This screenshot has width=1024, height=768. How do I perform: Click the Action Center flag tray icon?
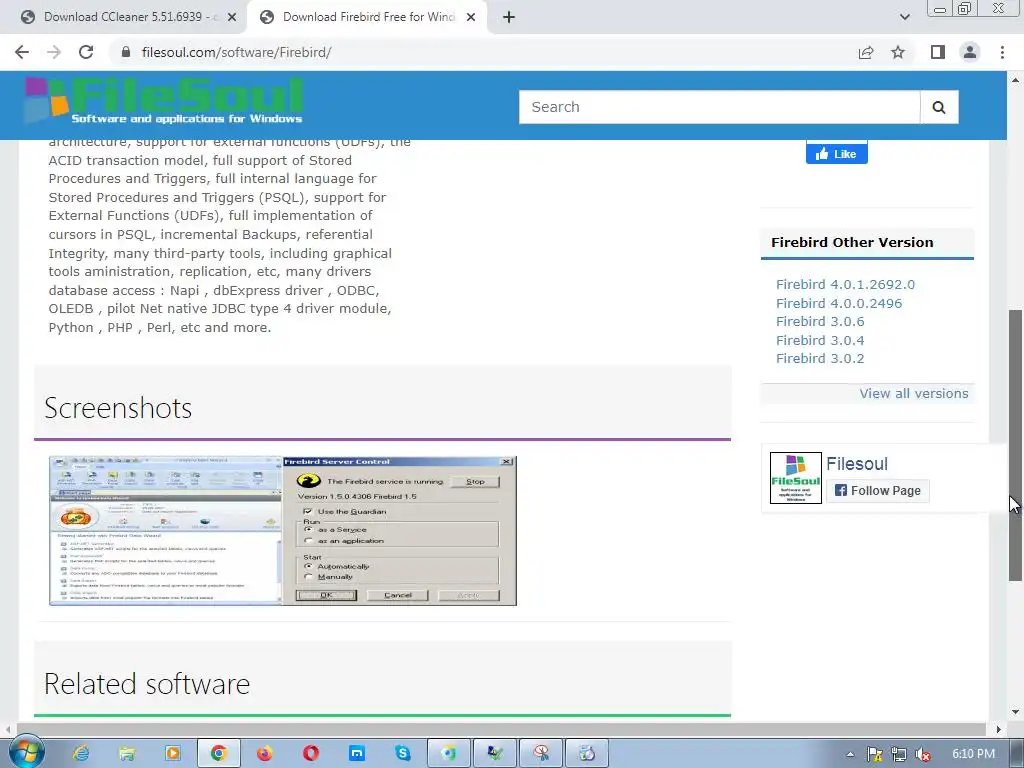click(874, 754)
